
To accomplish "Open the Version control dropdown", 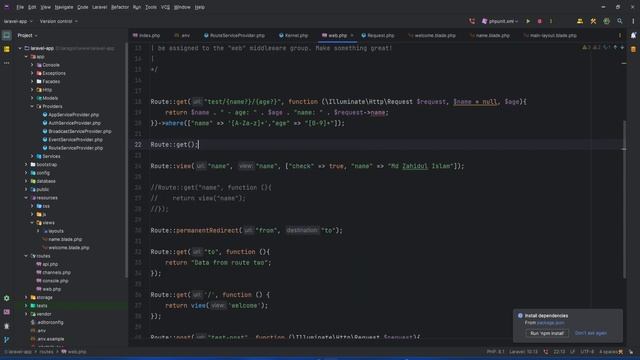I will 58,21.
